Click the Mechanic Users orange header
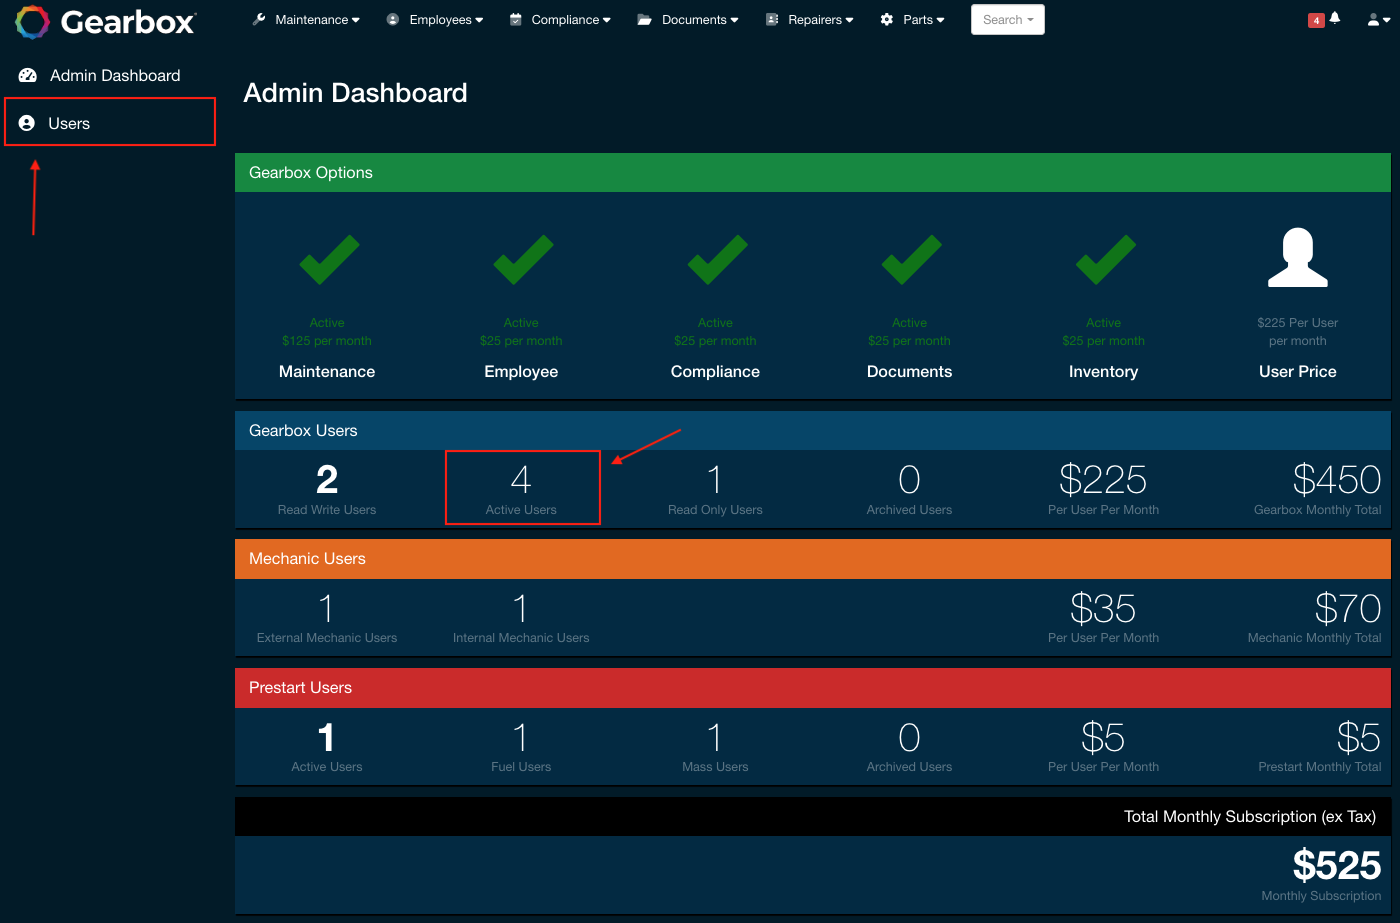The image size is (1400, 923). (813, 559)
